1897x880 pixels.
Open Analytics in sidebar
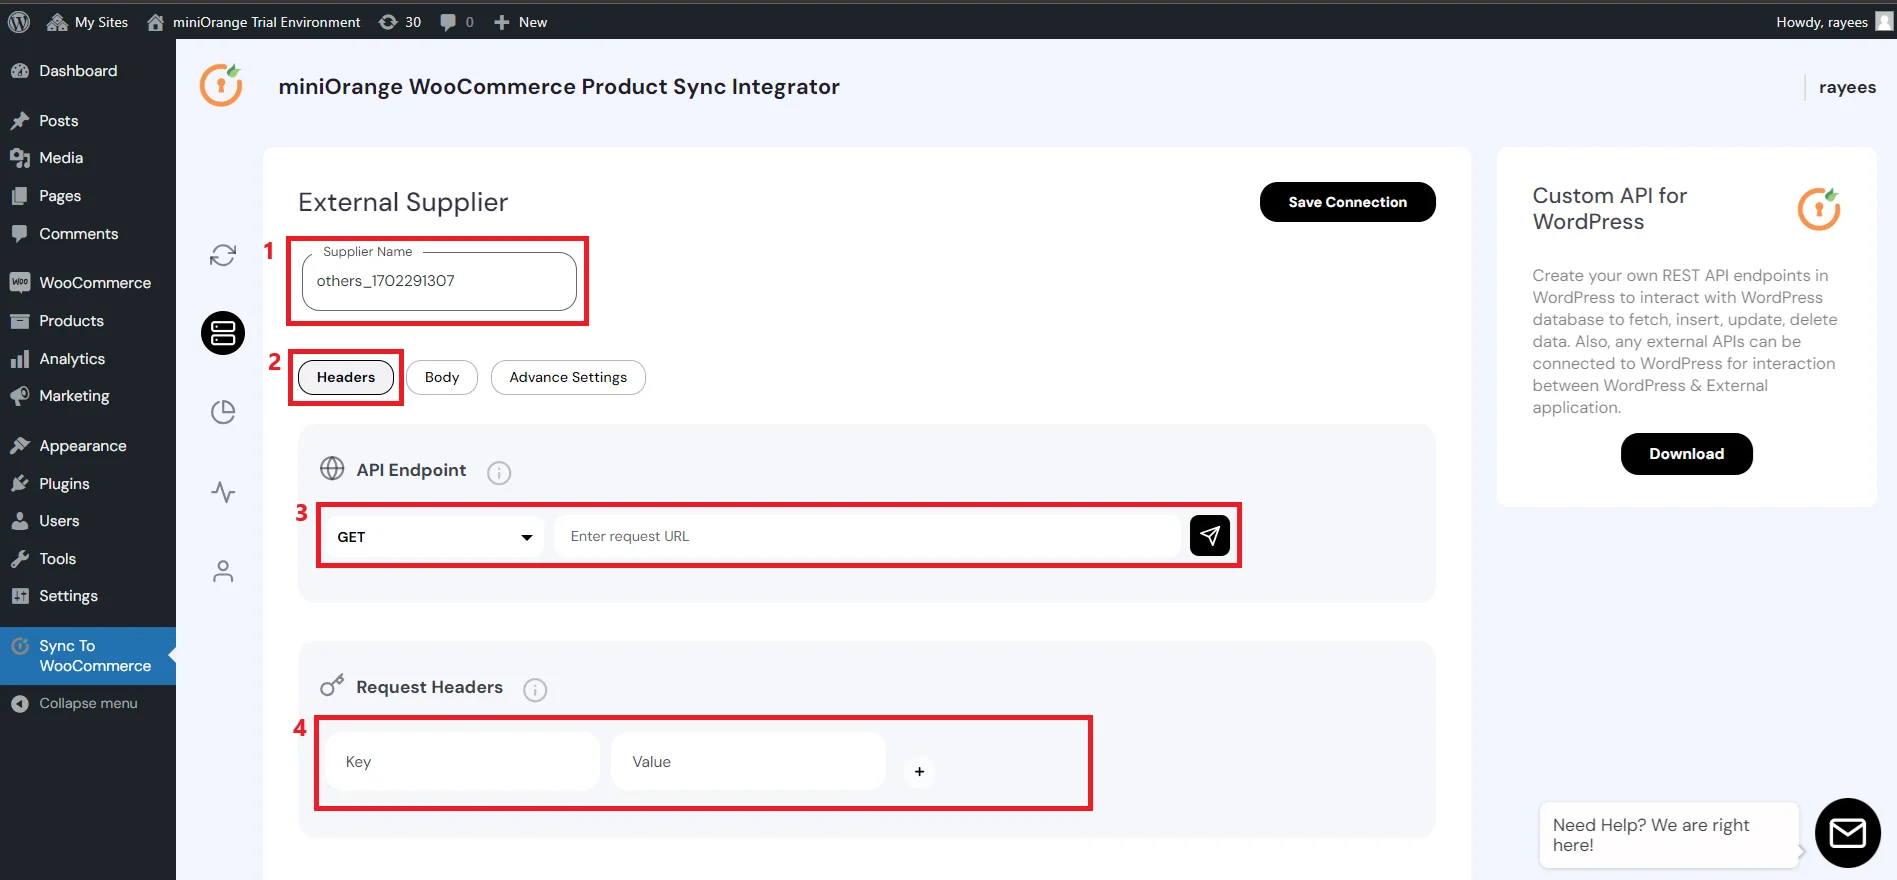[x=88, y=358]
